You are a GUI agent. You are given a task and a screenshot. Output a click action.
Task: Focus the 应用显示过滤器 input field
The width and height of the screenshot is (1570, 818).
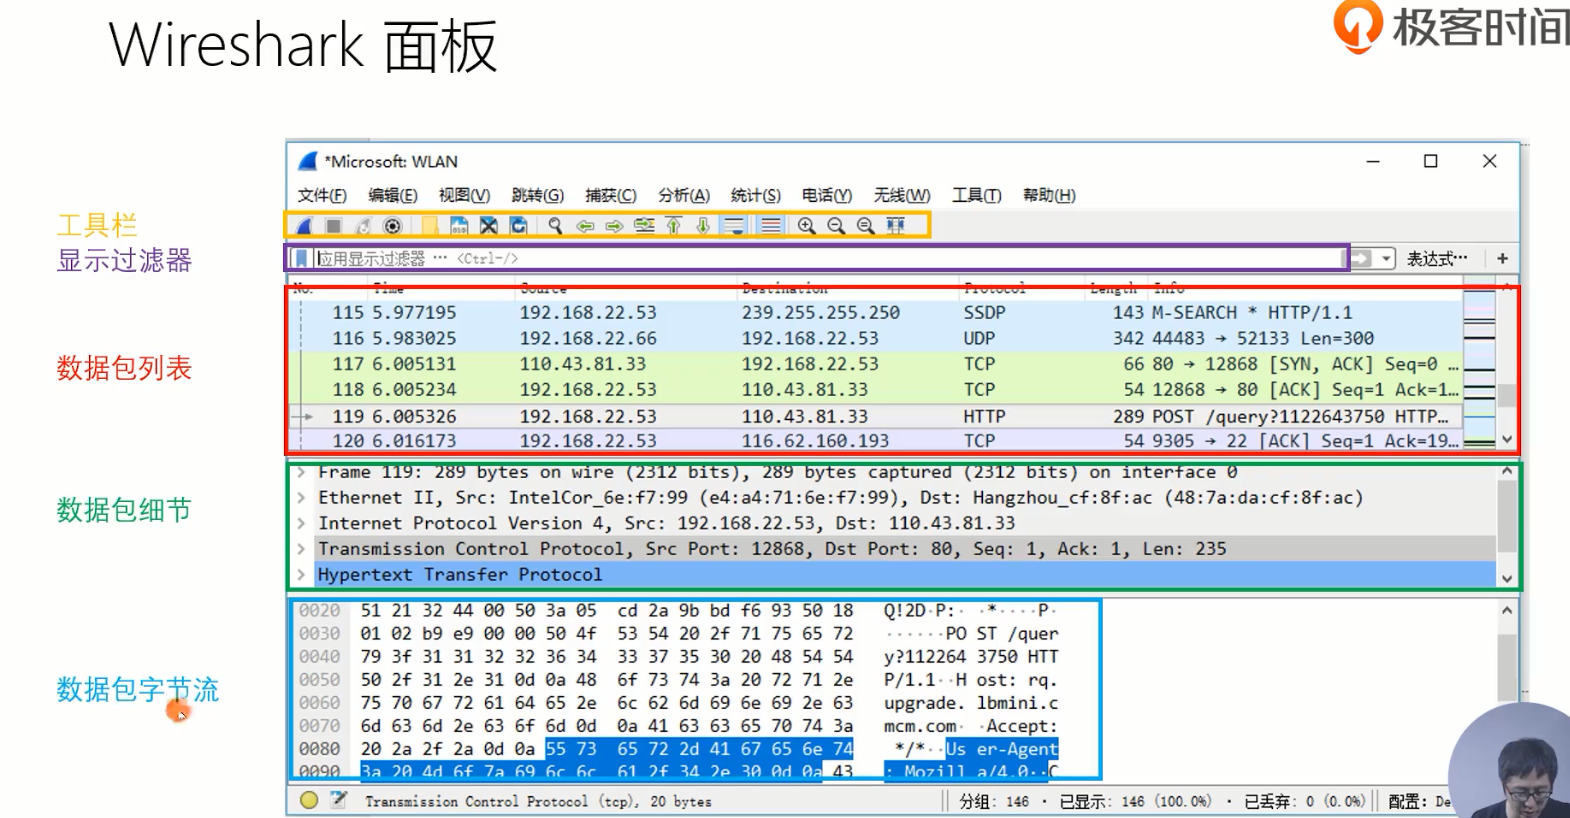click(827, 259)
